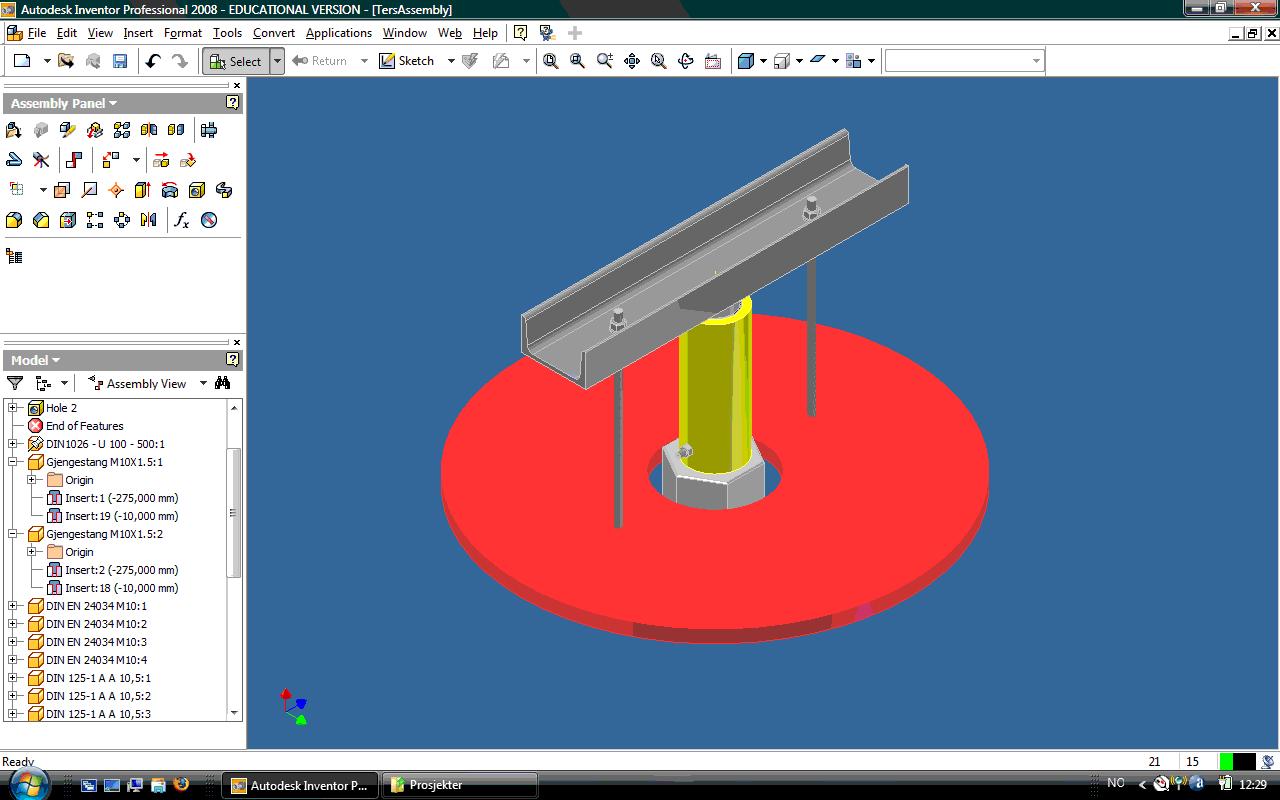
Task: Open the Convert menu
Action: 274,33
